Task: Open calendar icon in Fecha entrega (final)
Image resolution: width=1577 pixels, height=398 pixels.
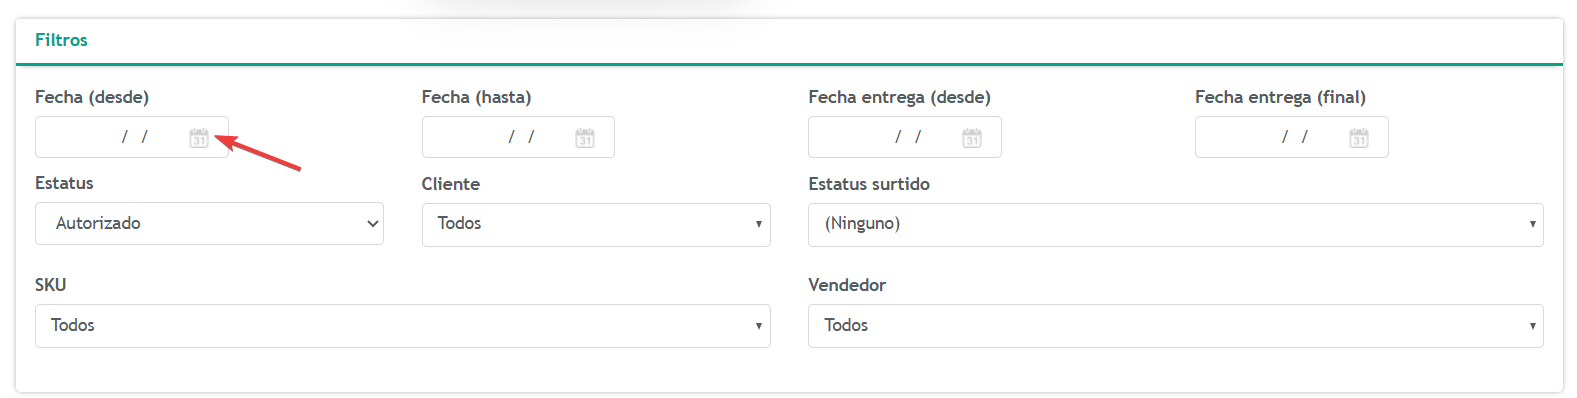Action: pos(1358,138)
